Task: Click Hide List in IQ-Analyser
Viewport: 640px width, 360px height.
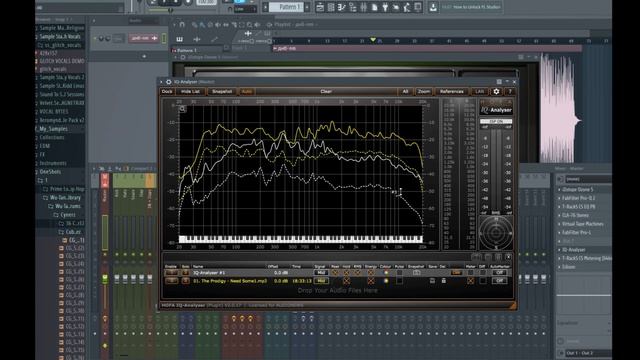Action: pos(190,91)
